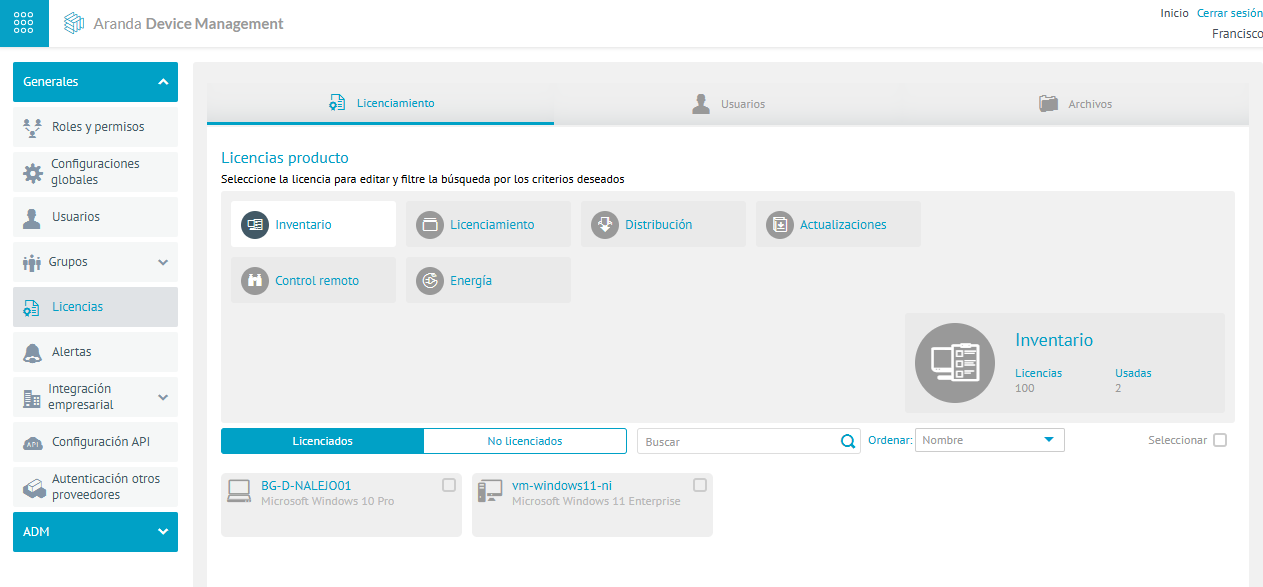Open the app grid menu icon
This screenshot has width=1263, height=587.
(24, 23)
